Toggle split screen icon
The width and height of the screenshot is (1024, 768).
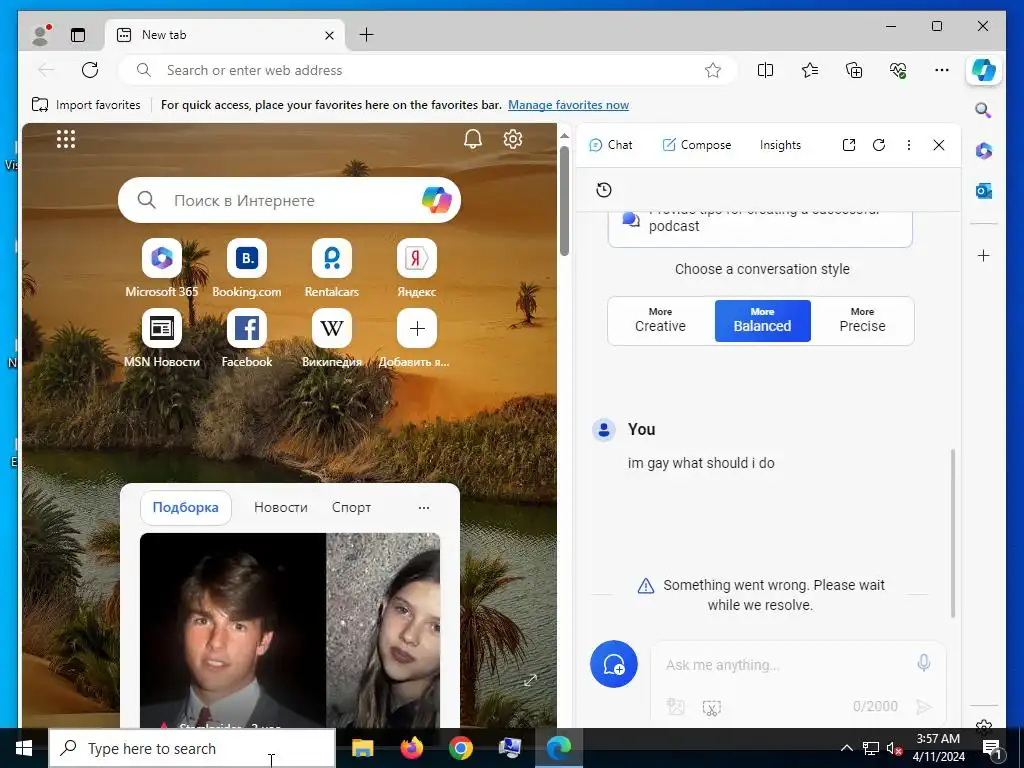coord(765,70)
